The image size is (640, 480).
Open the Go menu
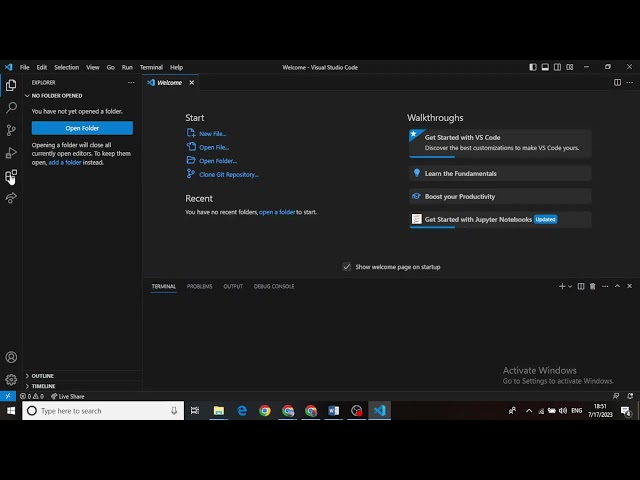click(x=111, y=67)
